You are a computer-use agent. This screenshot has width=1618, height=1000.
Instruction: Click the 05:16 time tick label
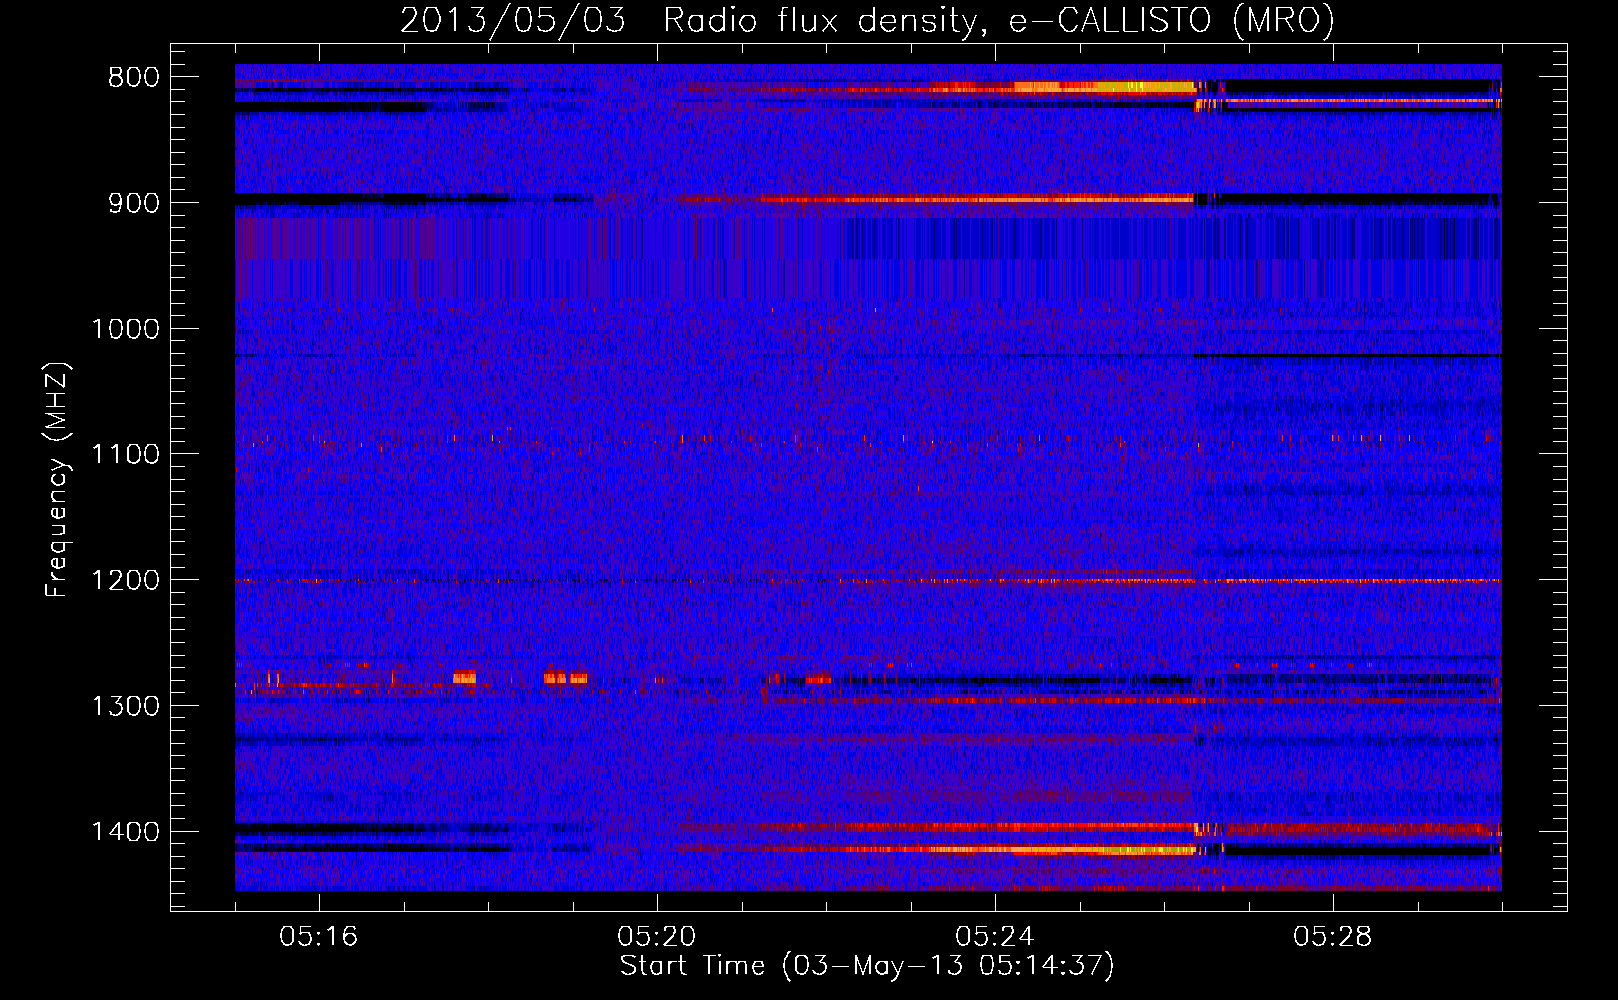[x=319, y=937]
